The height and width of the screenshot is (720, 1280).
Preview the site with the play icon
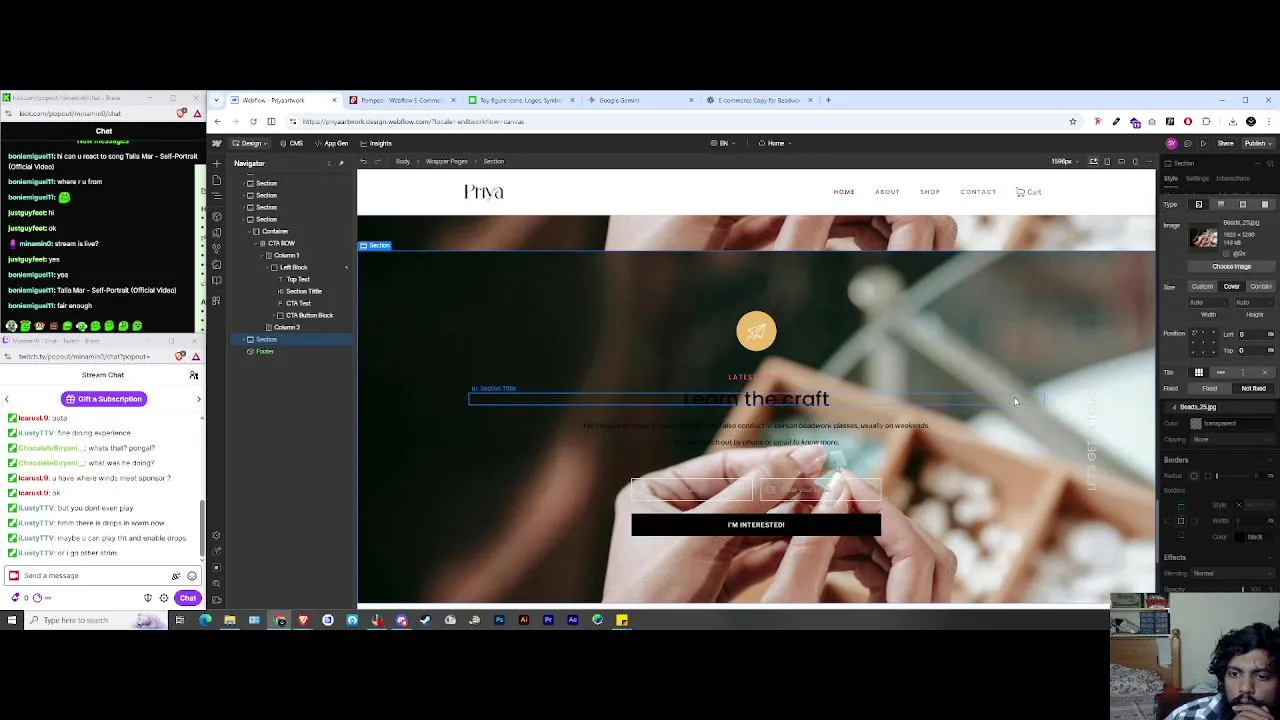coord(1203,143)
